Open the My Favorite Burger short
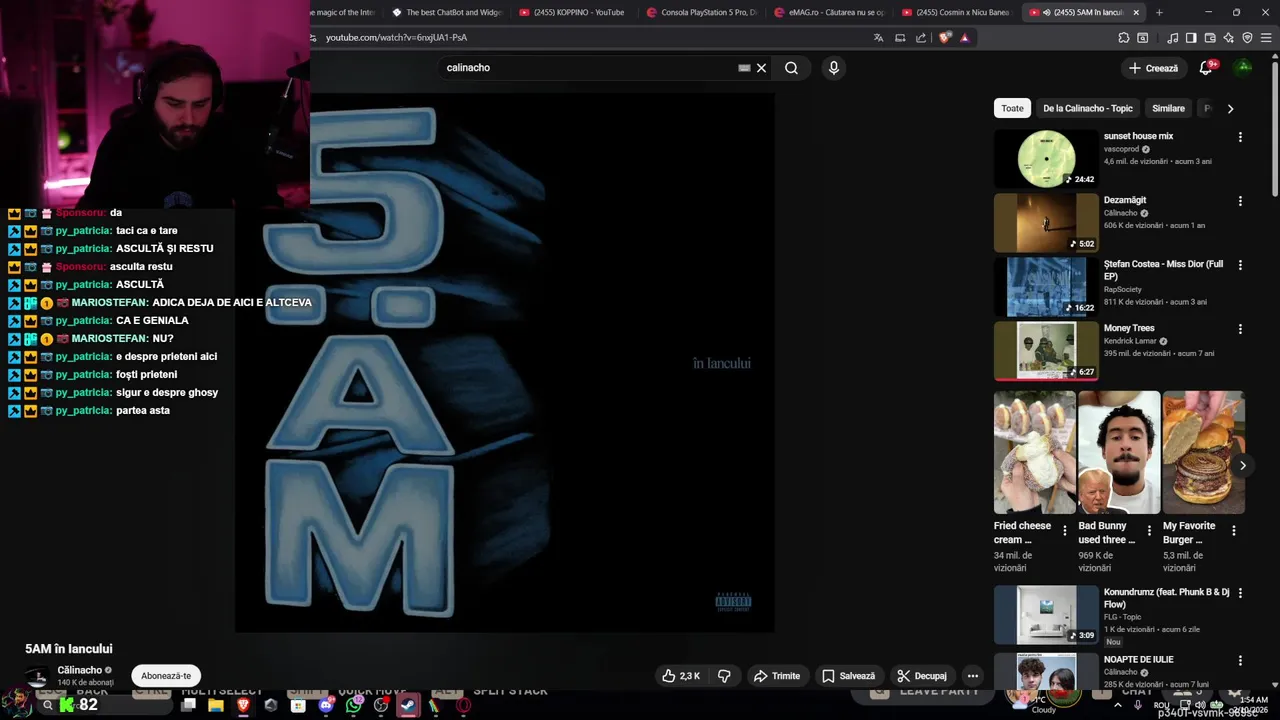The image size is (1280, 720). [1204, 452]
